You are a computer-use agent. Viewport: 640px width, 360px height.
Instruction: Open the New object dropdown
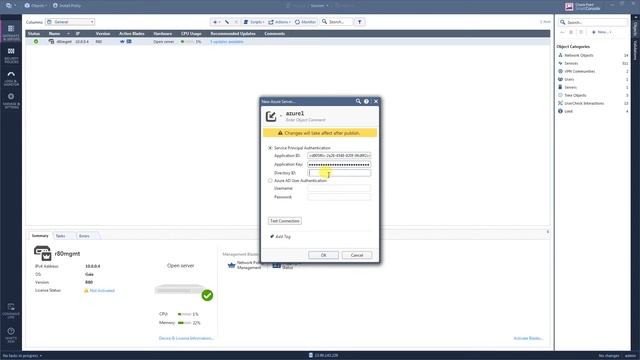(601, 32)
